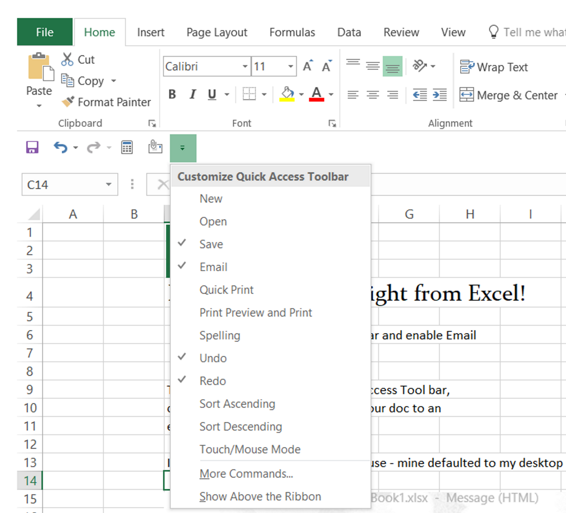Image resolution: width=566 pixels, height=513 pixels.
Task: Click the Cut scissors icon
Action: coord(67,59)
